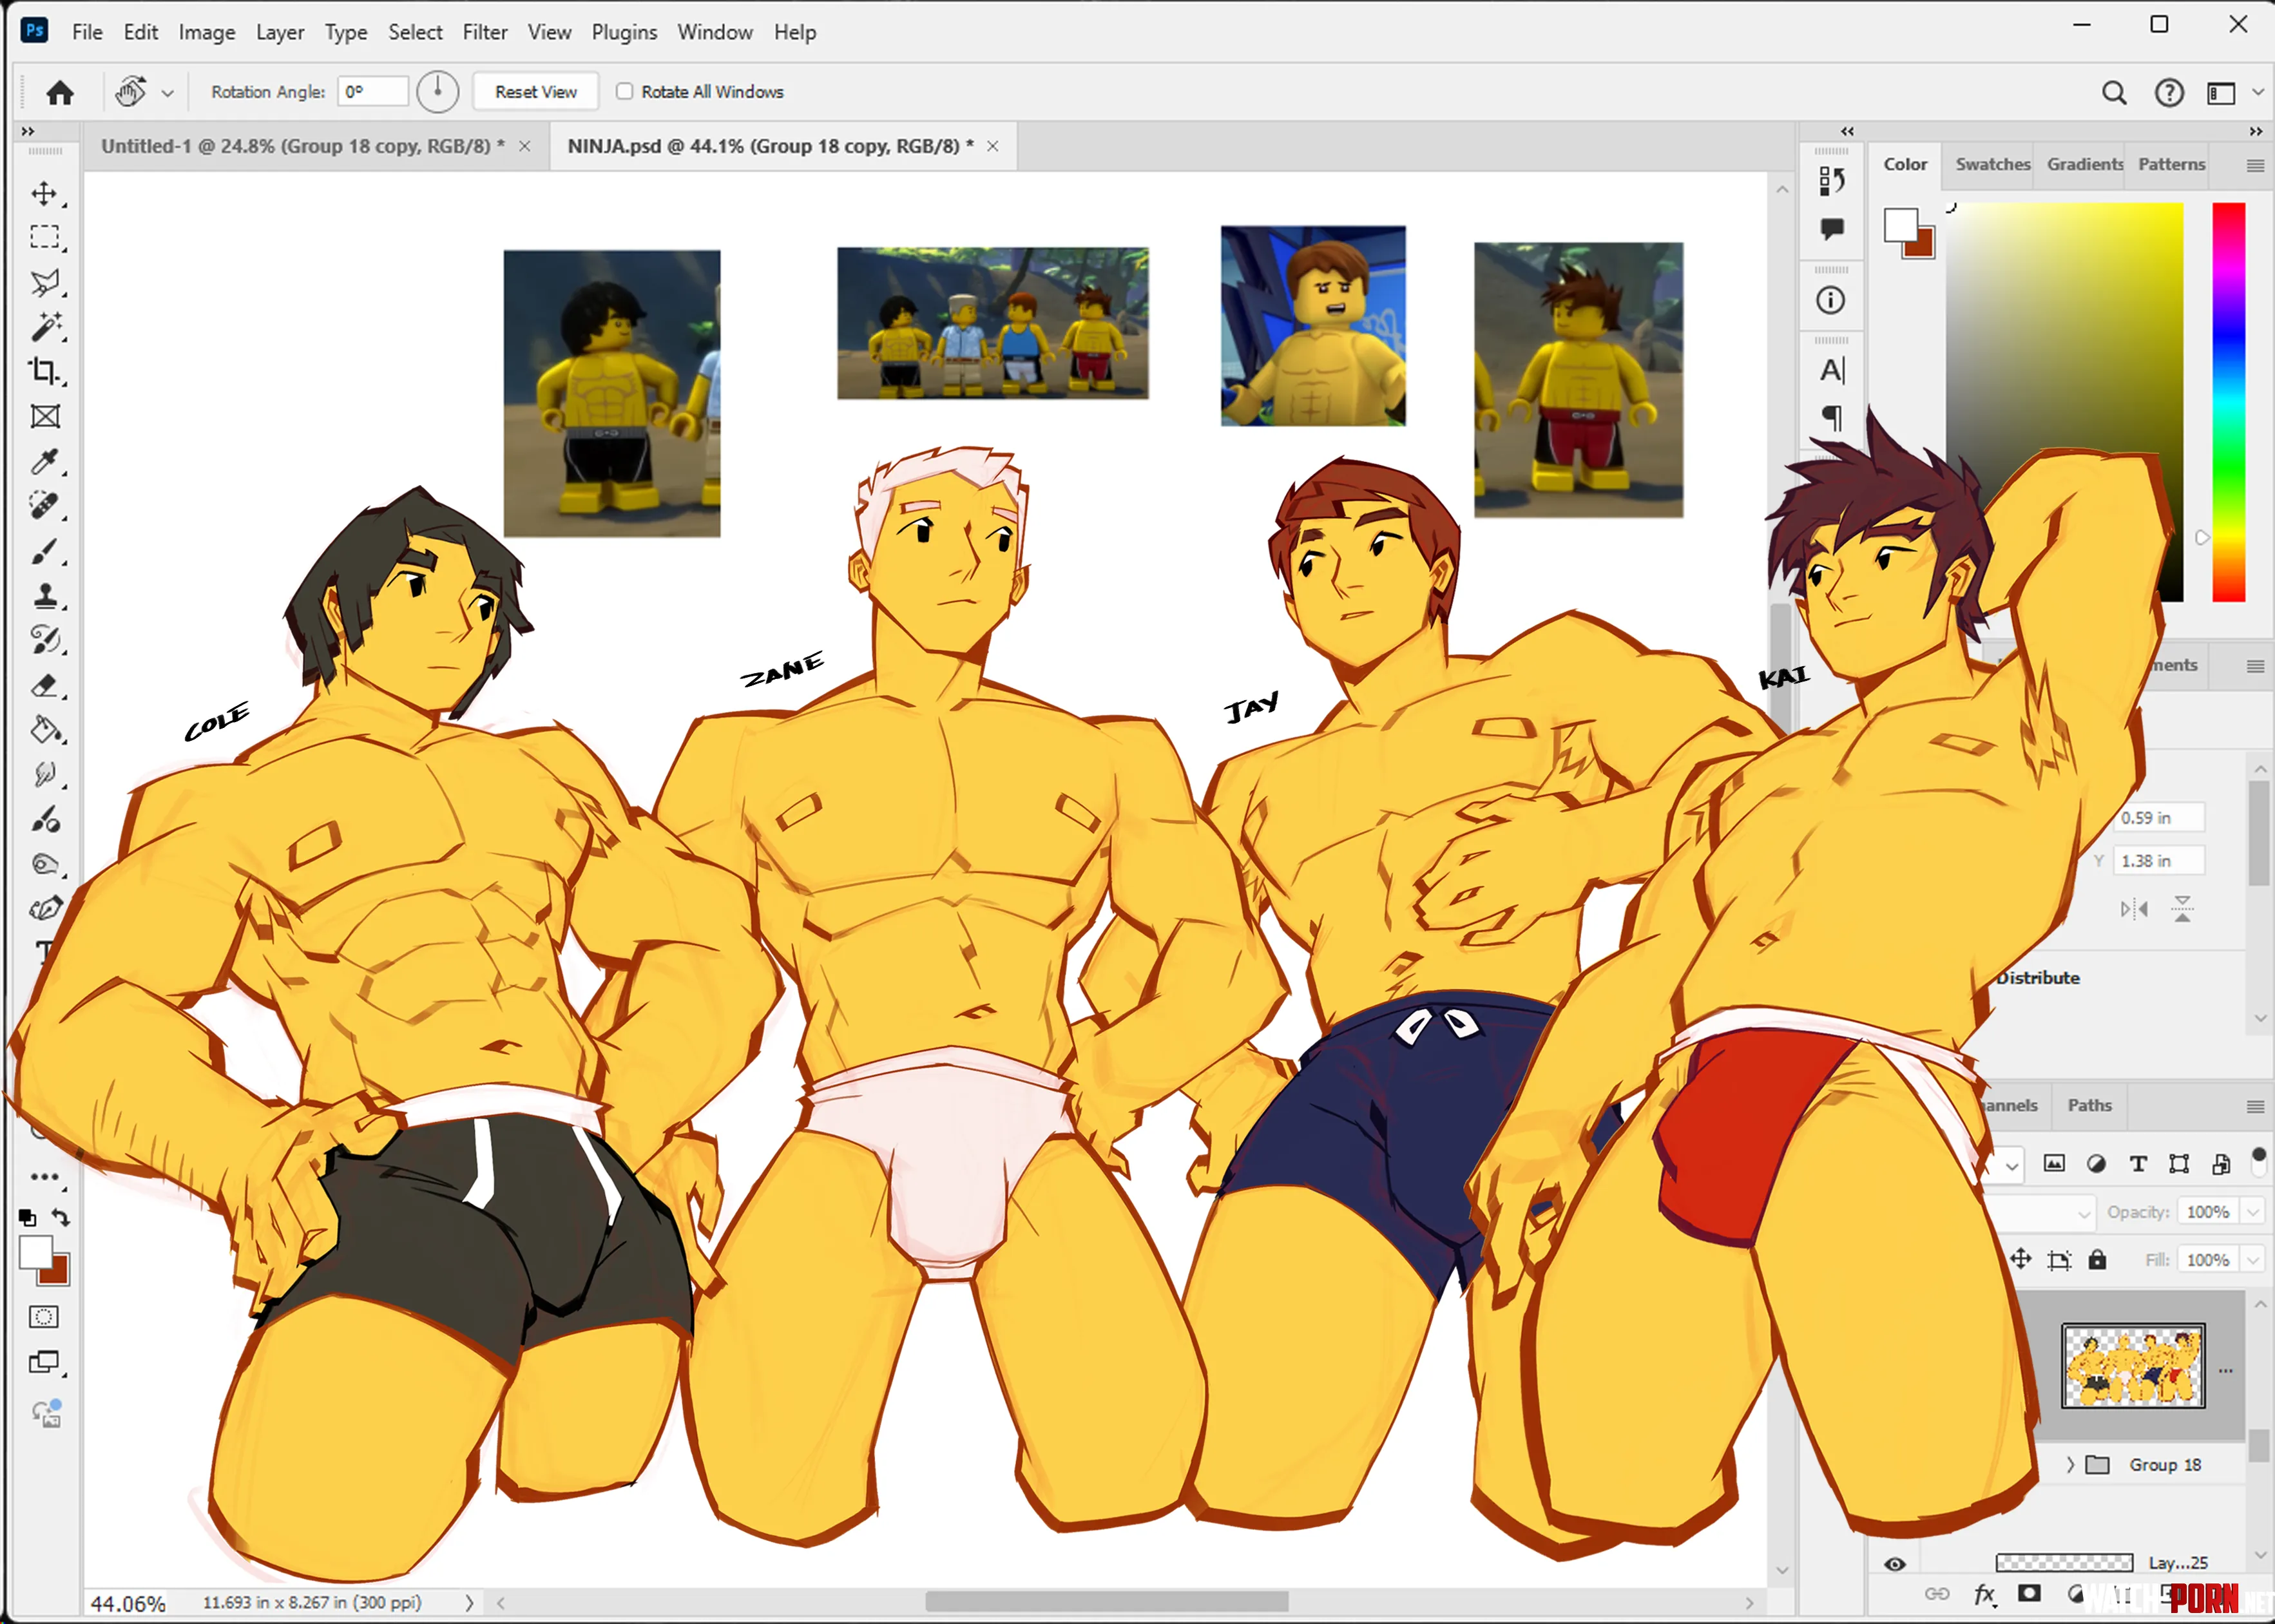Toggle filter for pixel layers
This screenshot has width=2275, height=1624.
tap(2054, 1163)
